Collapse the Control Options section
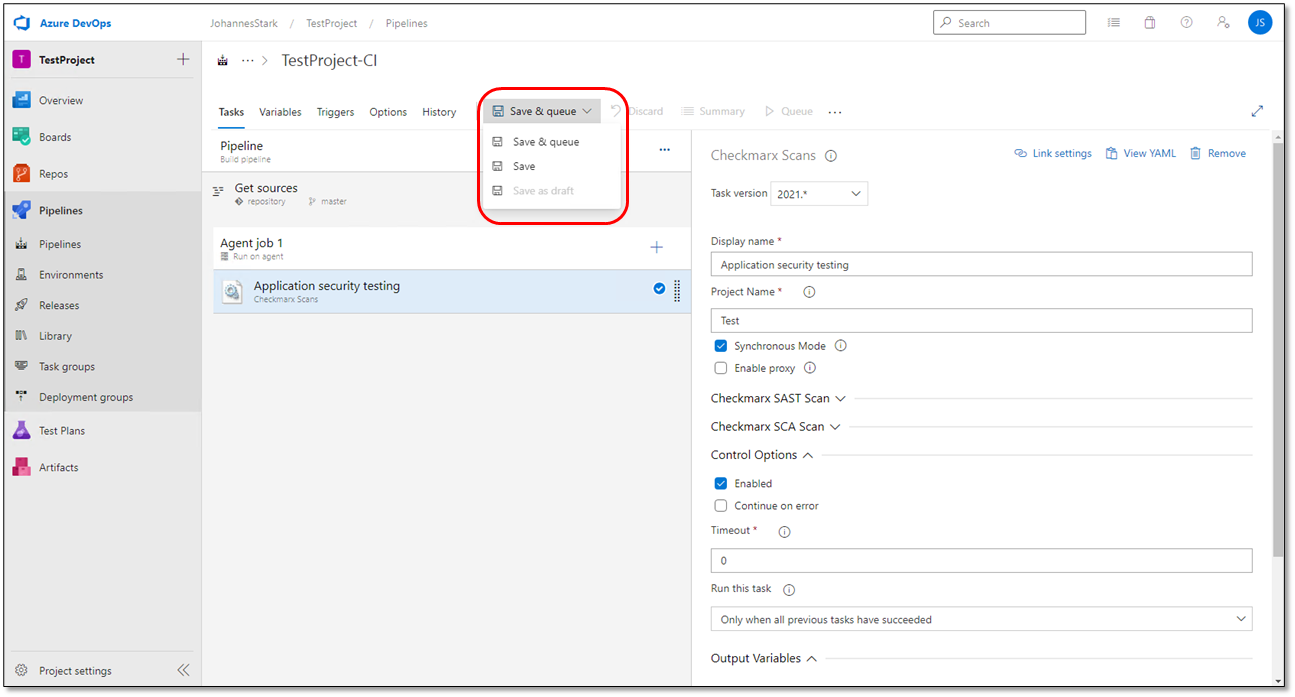1295x697 pixels. tap(762, 455)
